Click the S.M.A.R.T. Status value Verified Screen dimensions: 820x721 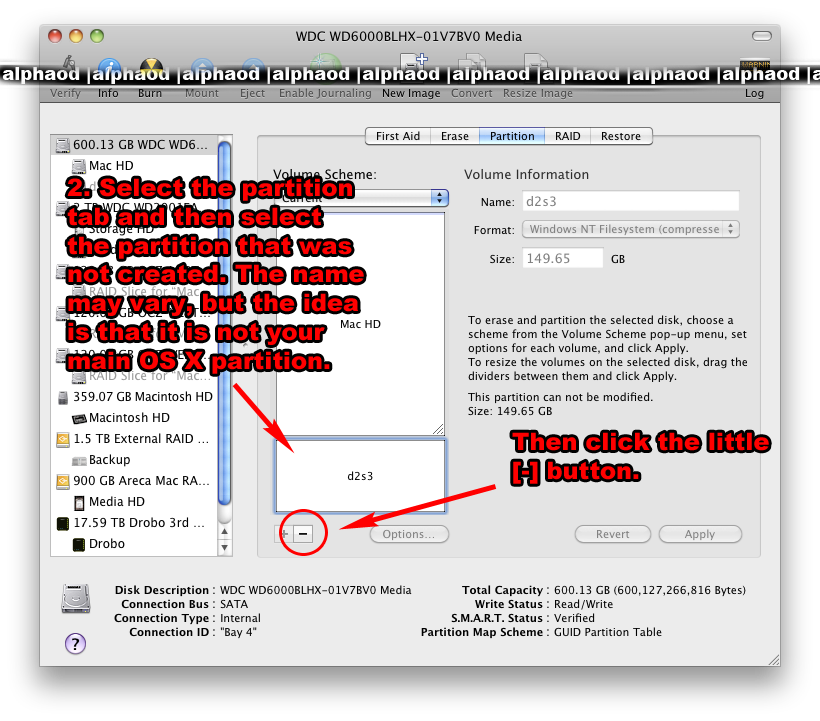click(574, 618)
